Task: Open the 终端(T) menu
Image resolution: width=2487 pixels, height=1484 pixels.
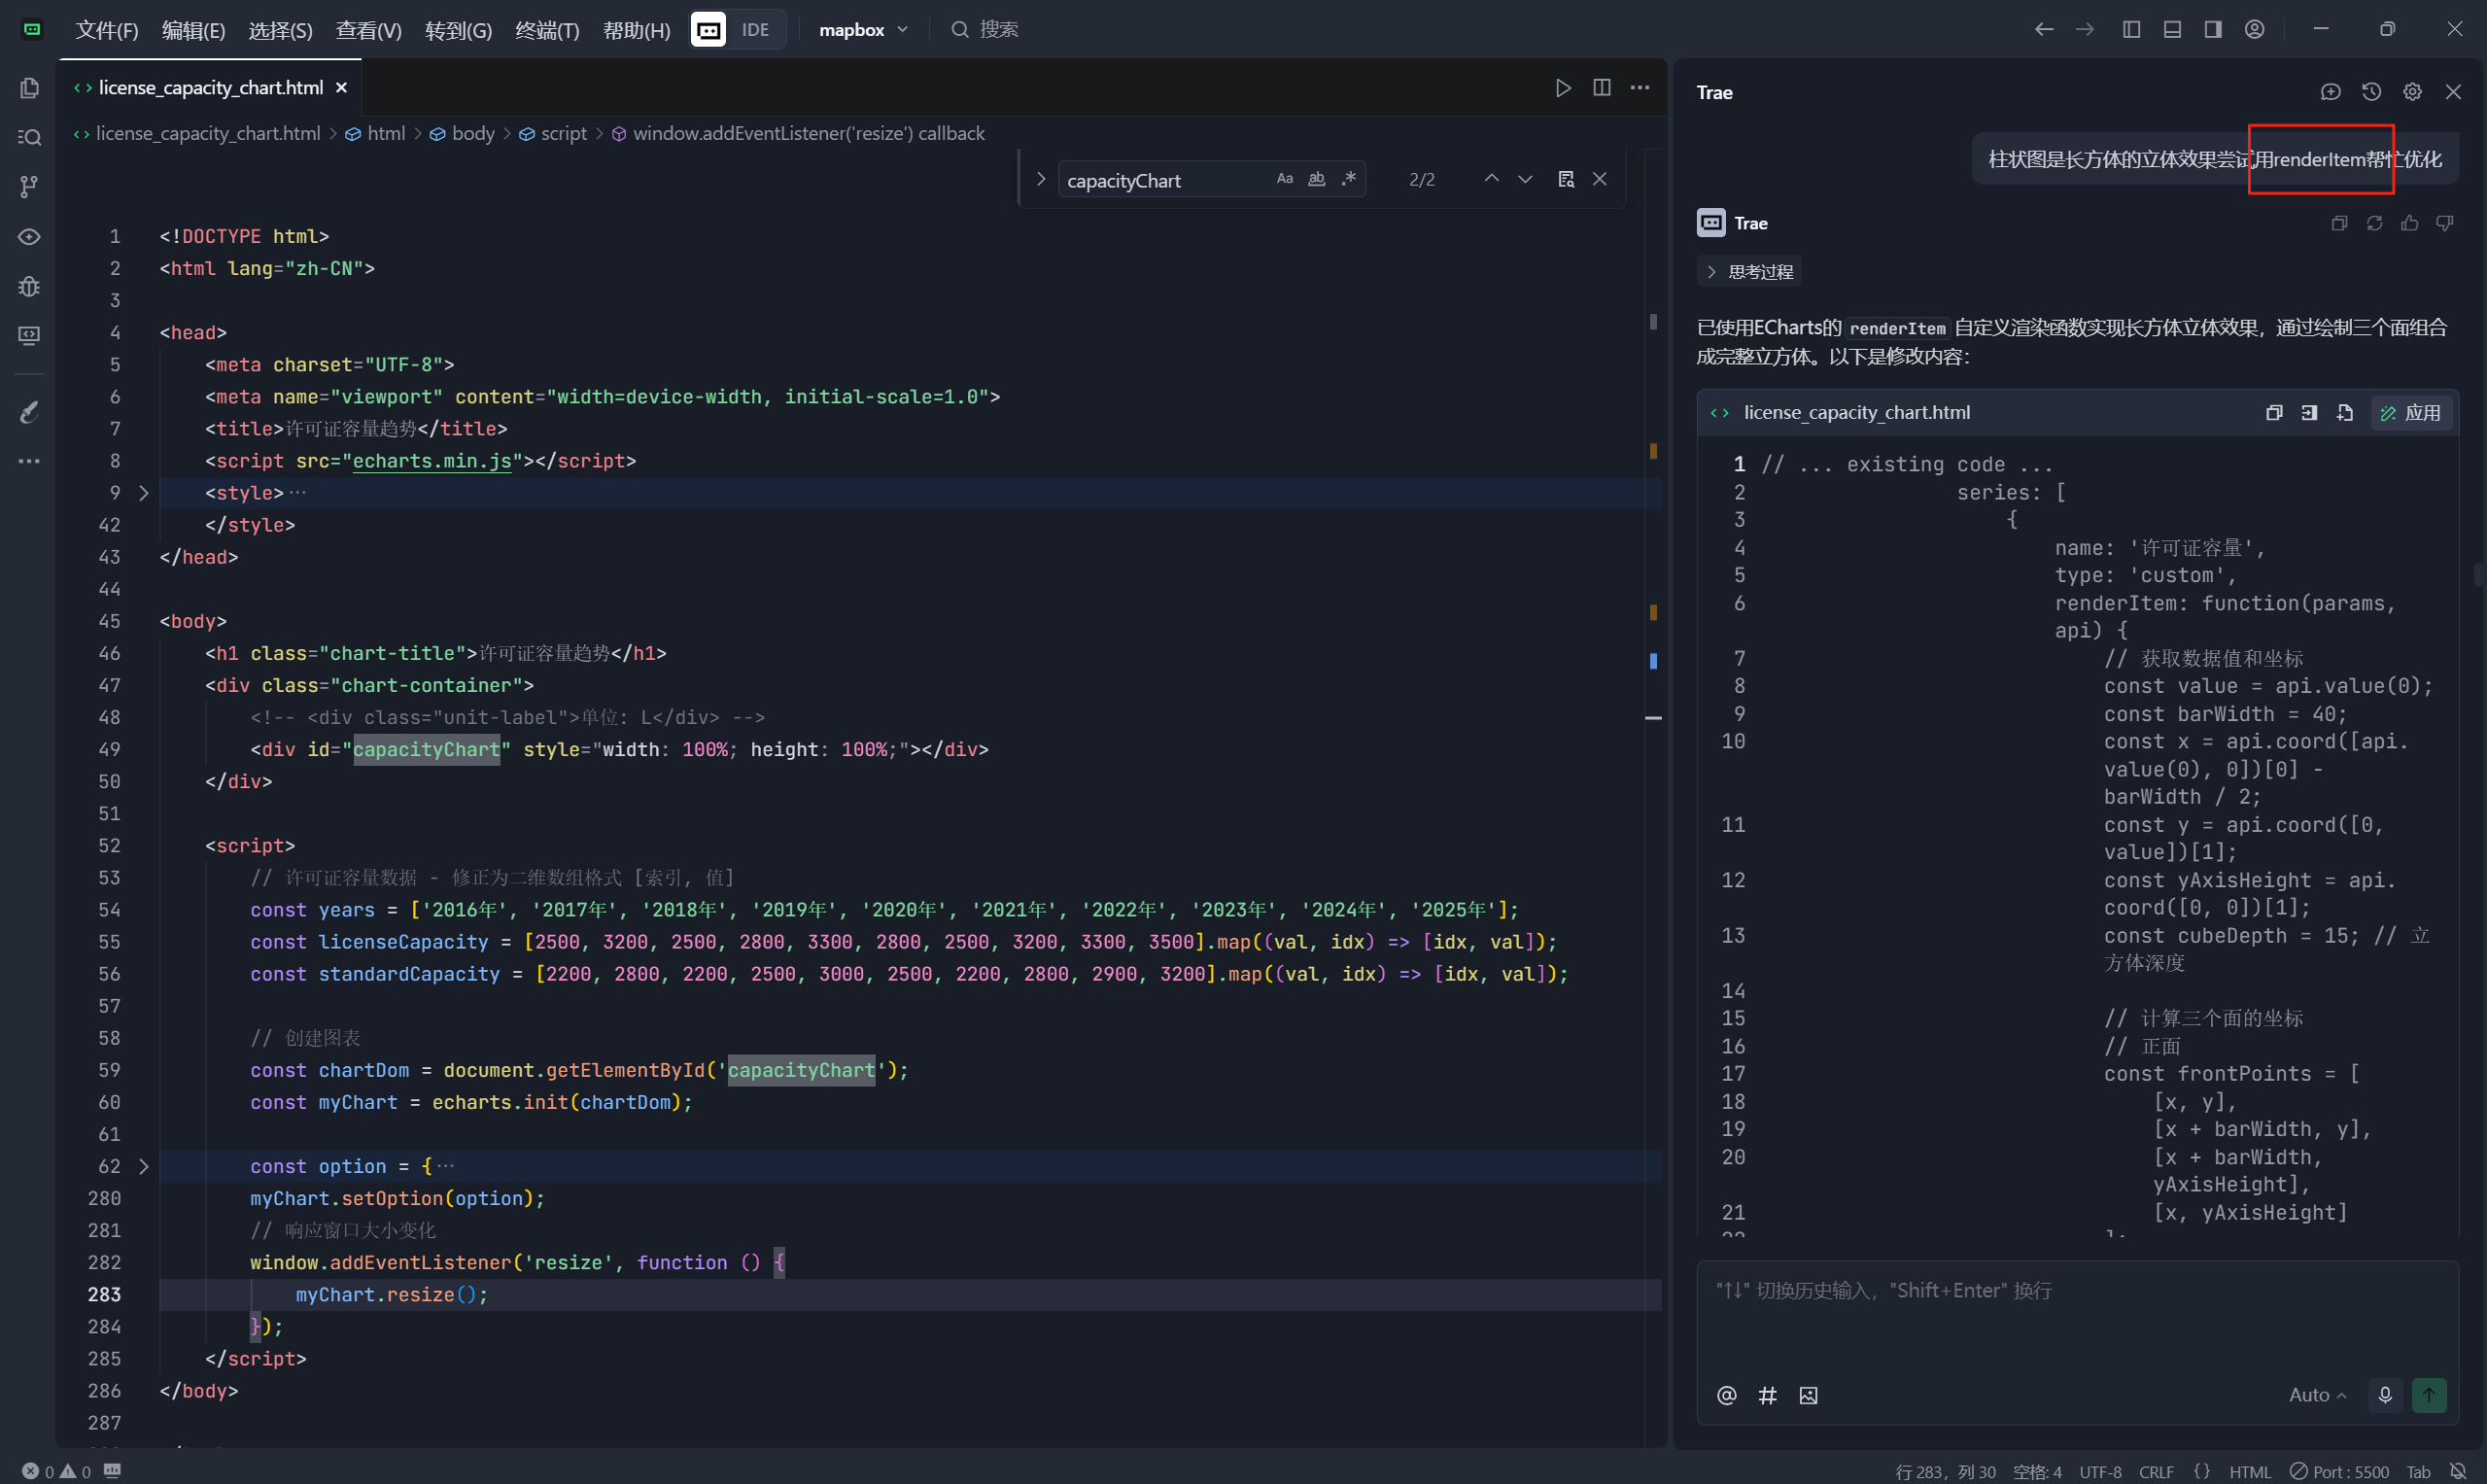Action: pos(547,30)
